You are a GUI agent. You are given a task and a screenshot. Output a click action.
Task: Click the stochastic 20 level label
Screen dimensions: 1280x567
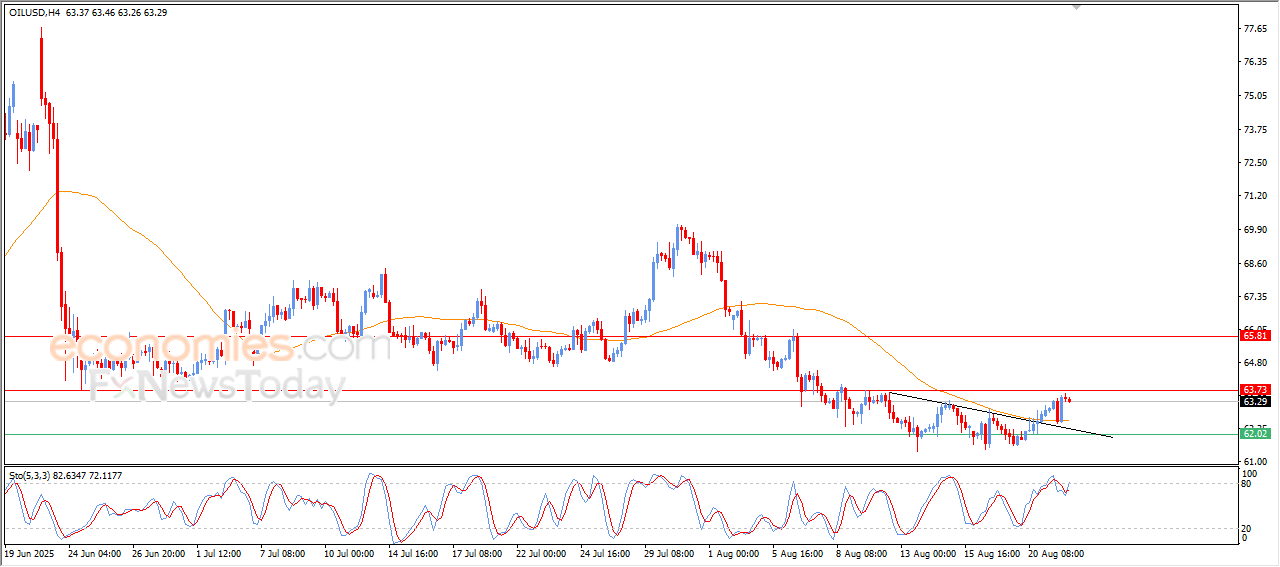click(x=1247, y=528)
